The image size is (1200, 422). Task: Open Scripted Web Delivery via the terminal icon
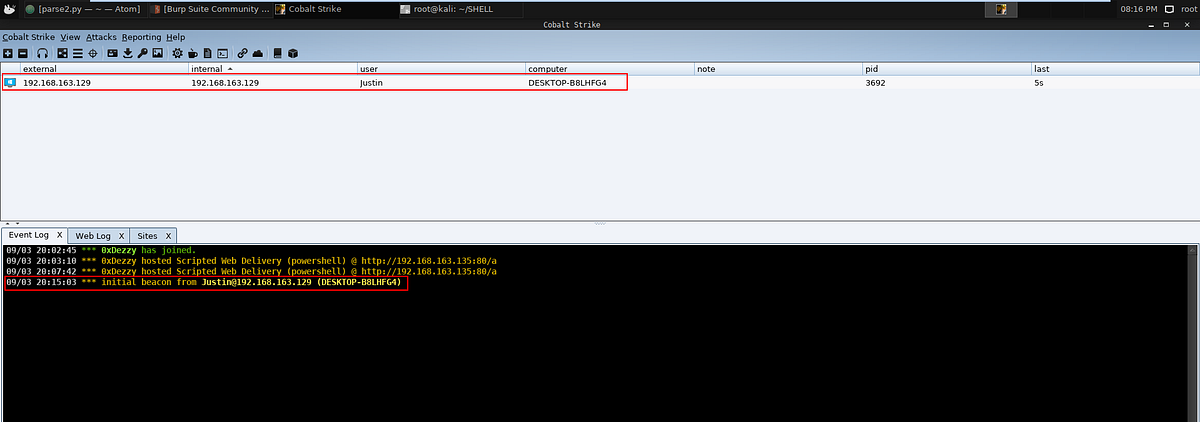pyautogui.click(x=223, y=53)
